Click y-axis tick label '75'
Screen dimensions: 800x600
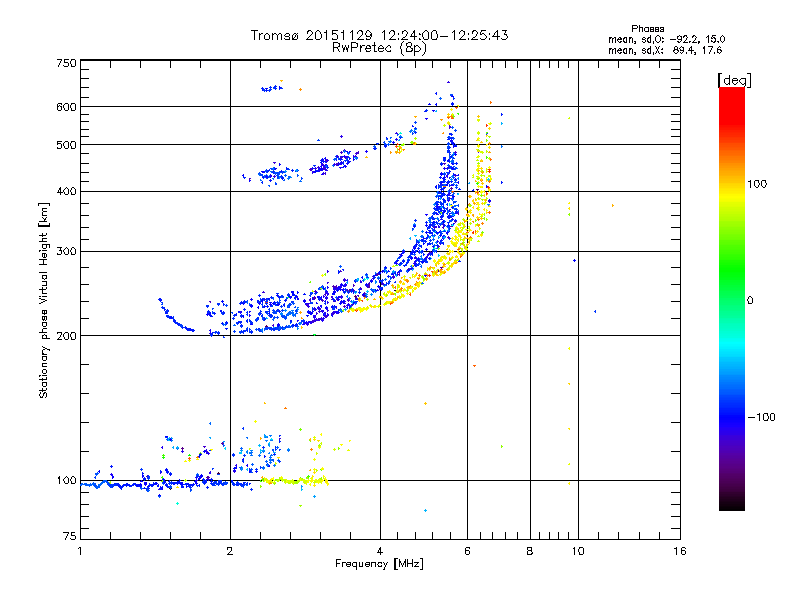[70, 536]
